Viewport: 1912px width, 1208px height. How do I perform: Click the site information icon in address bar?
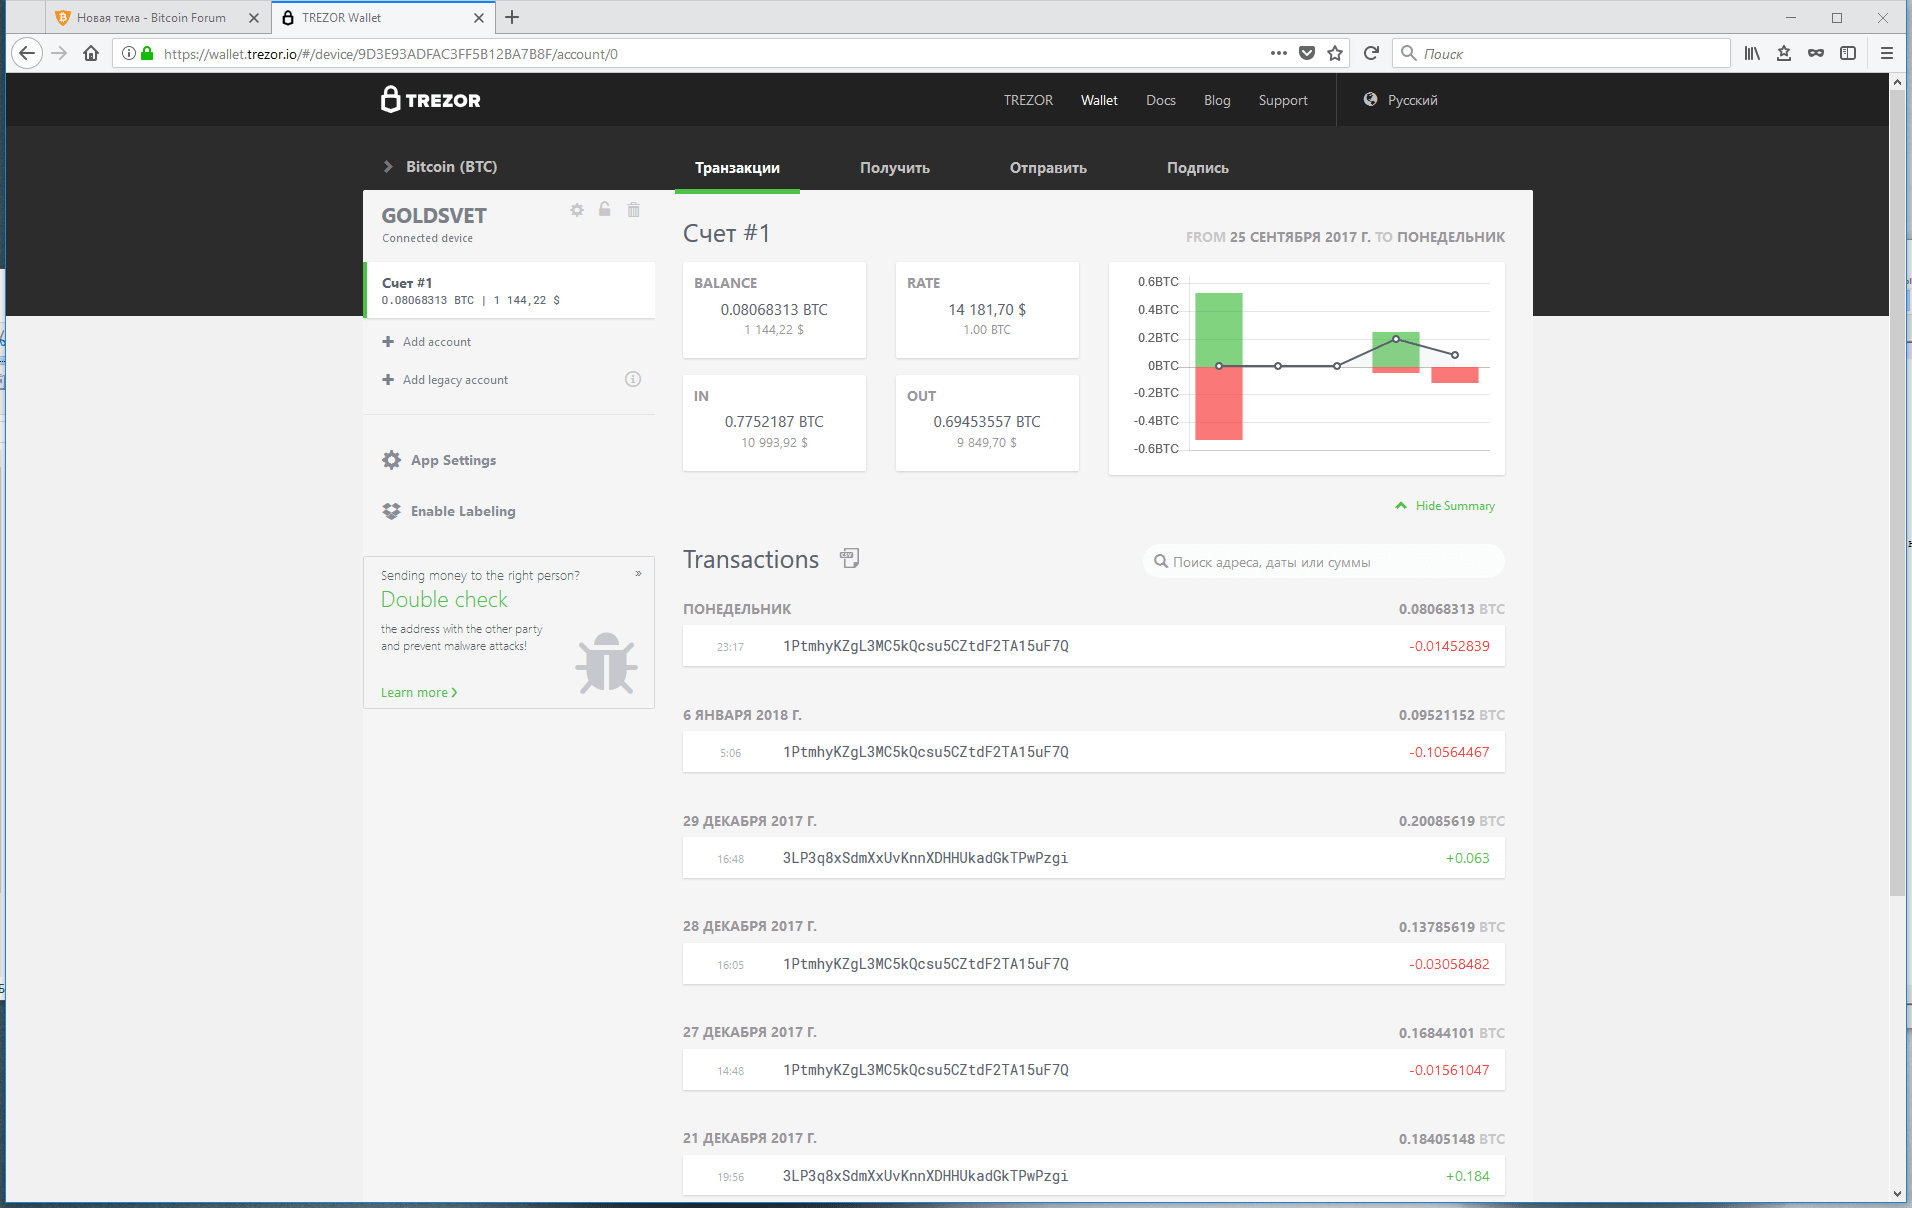pos(129,53)
